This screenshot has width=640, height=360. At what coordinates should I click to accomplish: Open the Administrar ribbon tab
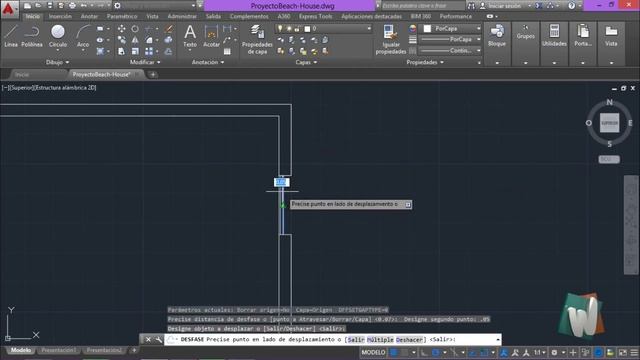tap(182, 16)
